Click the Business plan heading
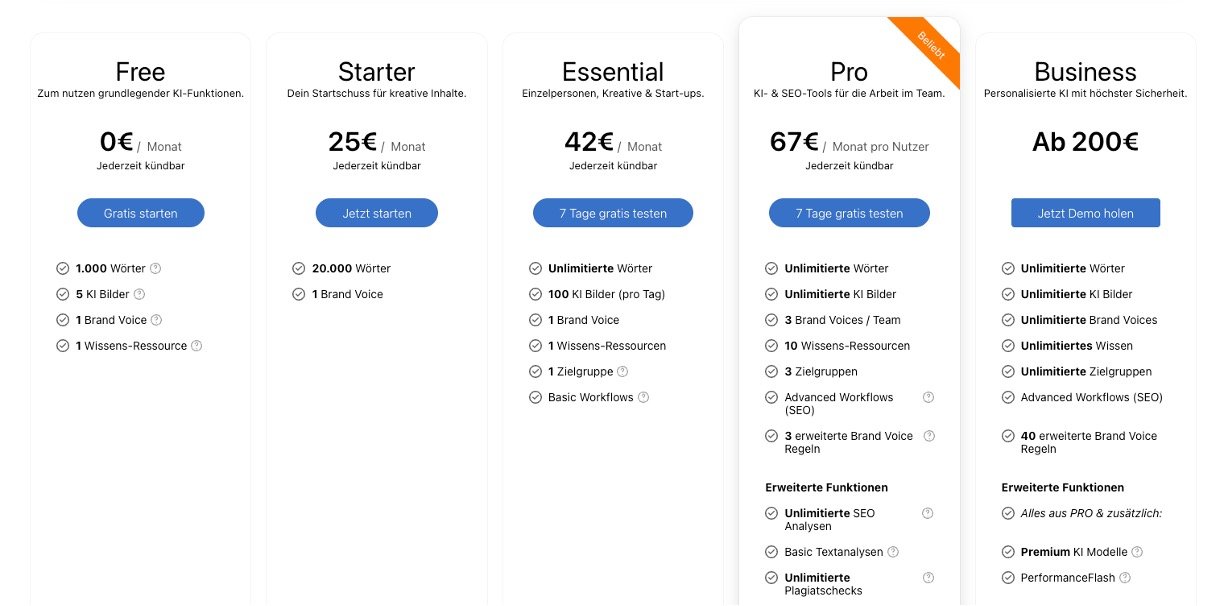 click(x=1085, y=72)
